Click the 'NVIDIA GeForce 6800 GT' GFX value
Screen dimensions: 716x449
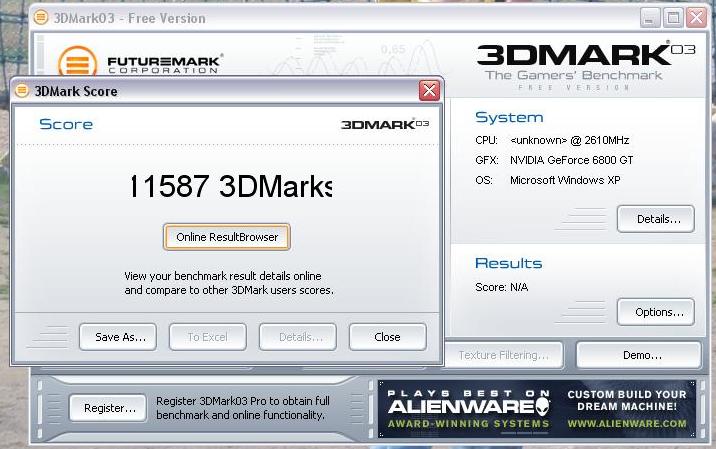pos(571,160)
